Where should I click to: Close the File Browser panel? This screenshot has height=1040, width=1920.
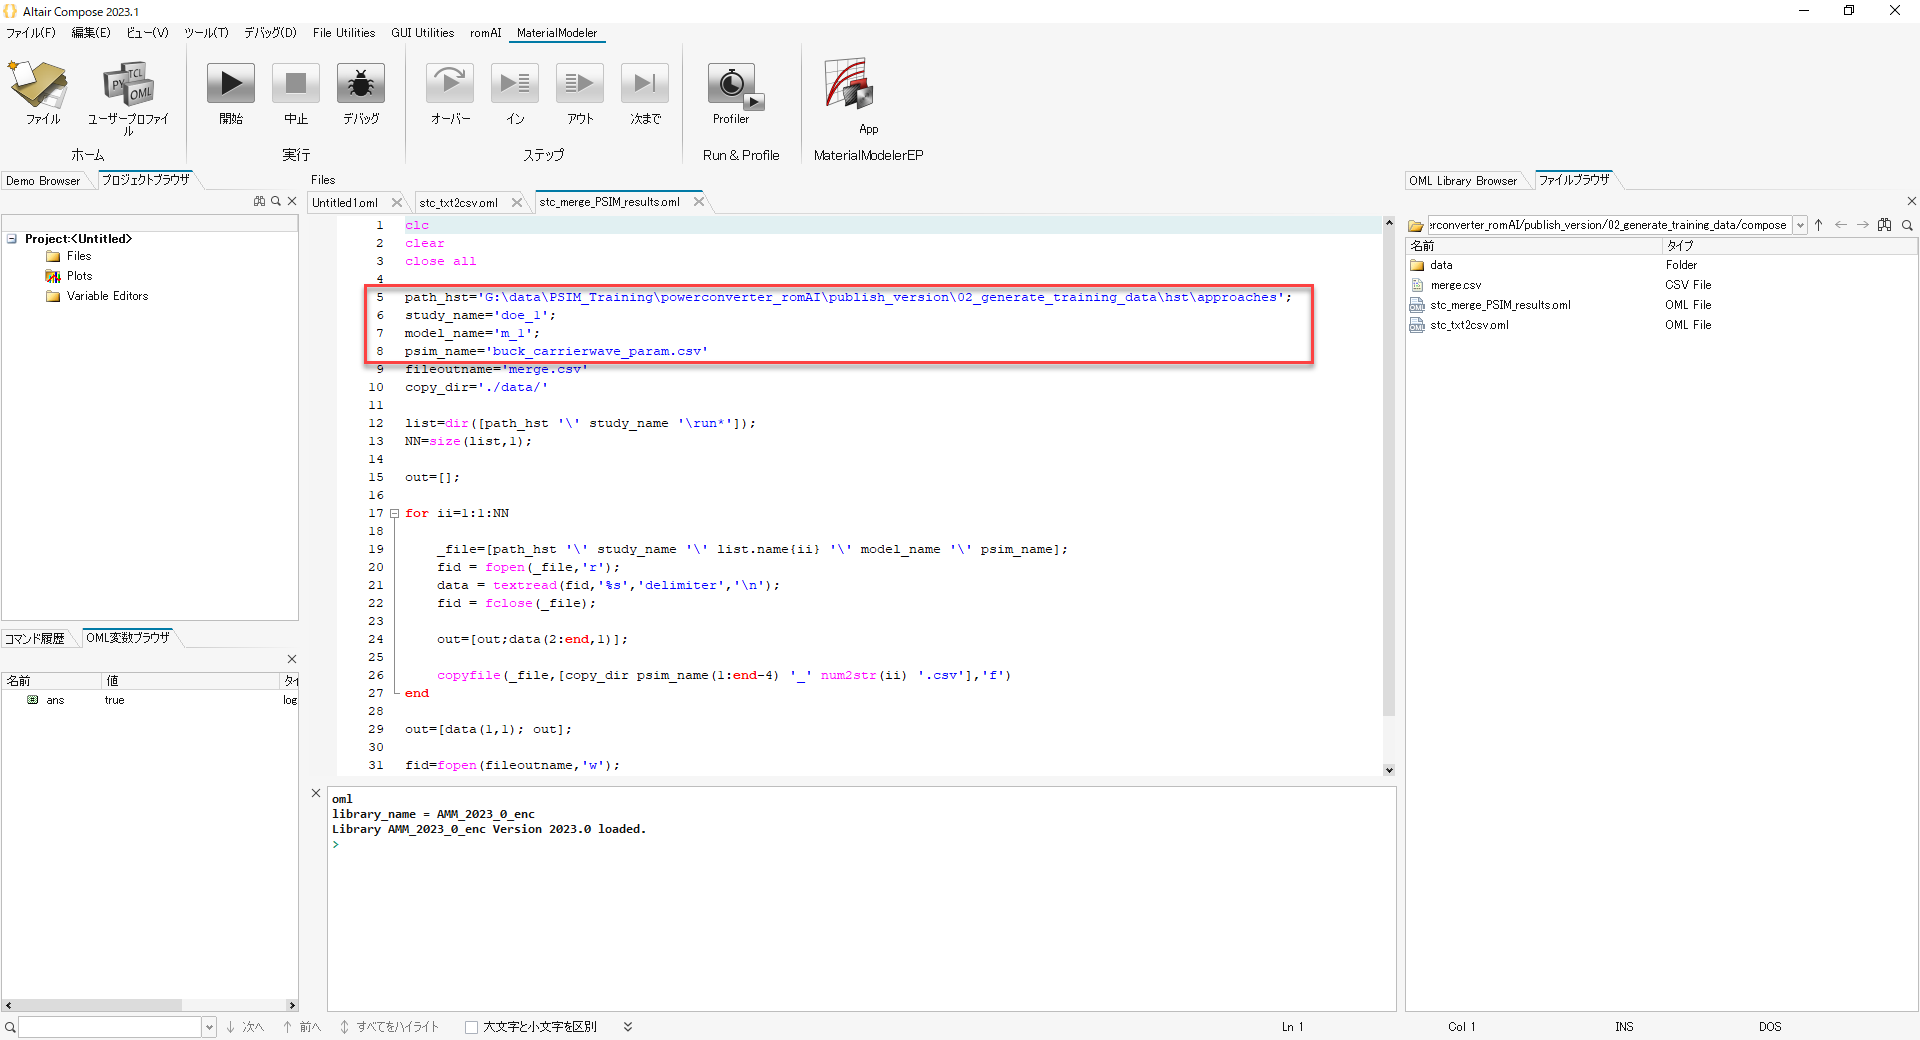pyautogui.click(x=1911, y=201)
